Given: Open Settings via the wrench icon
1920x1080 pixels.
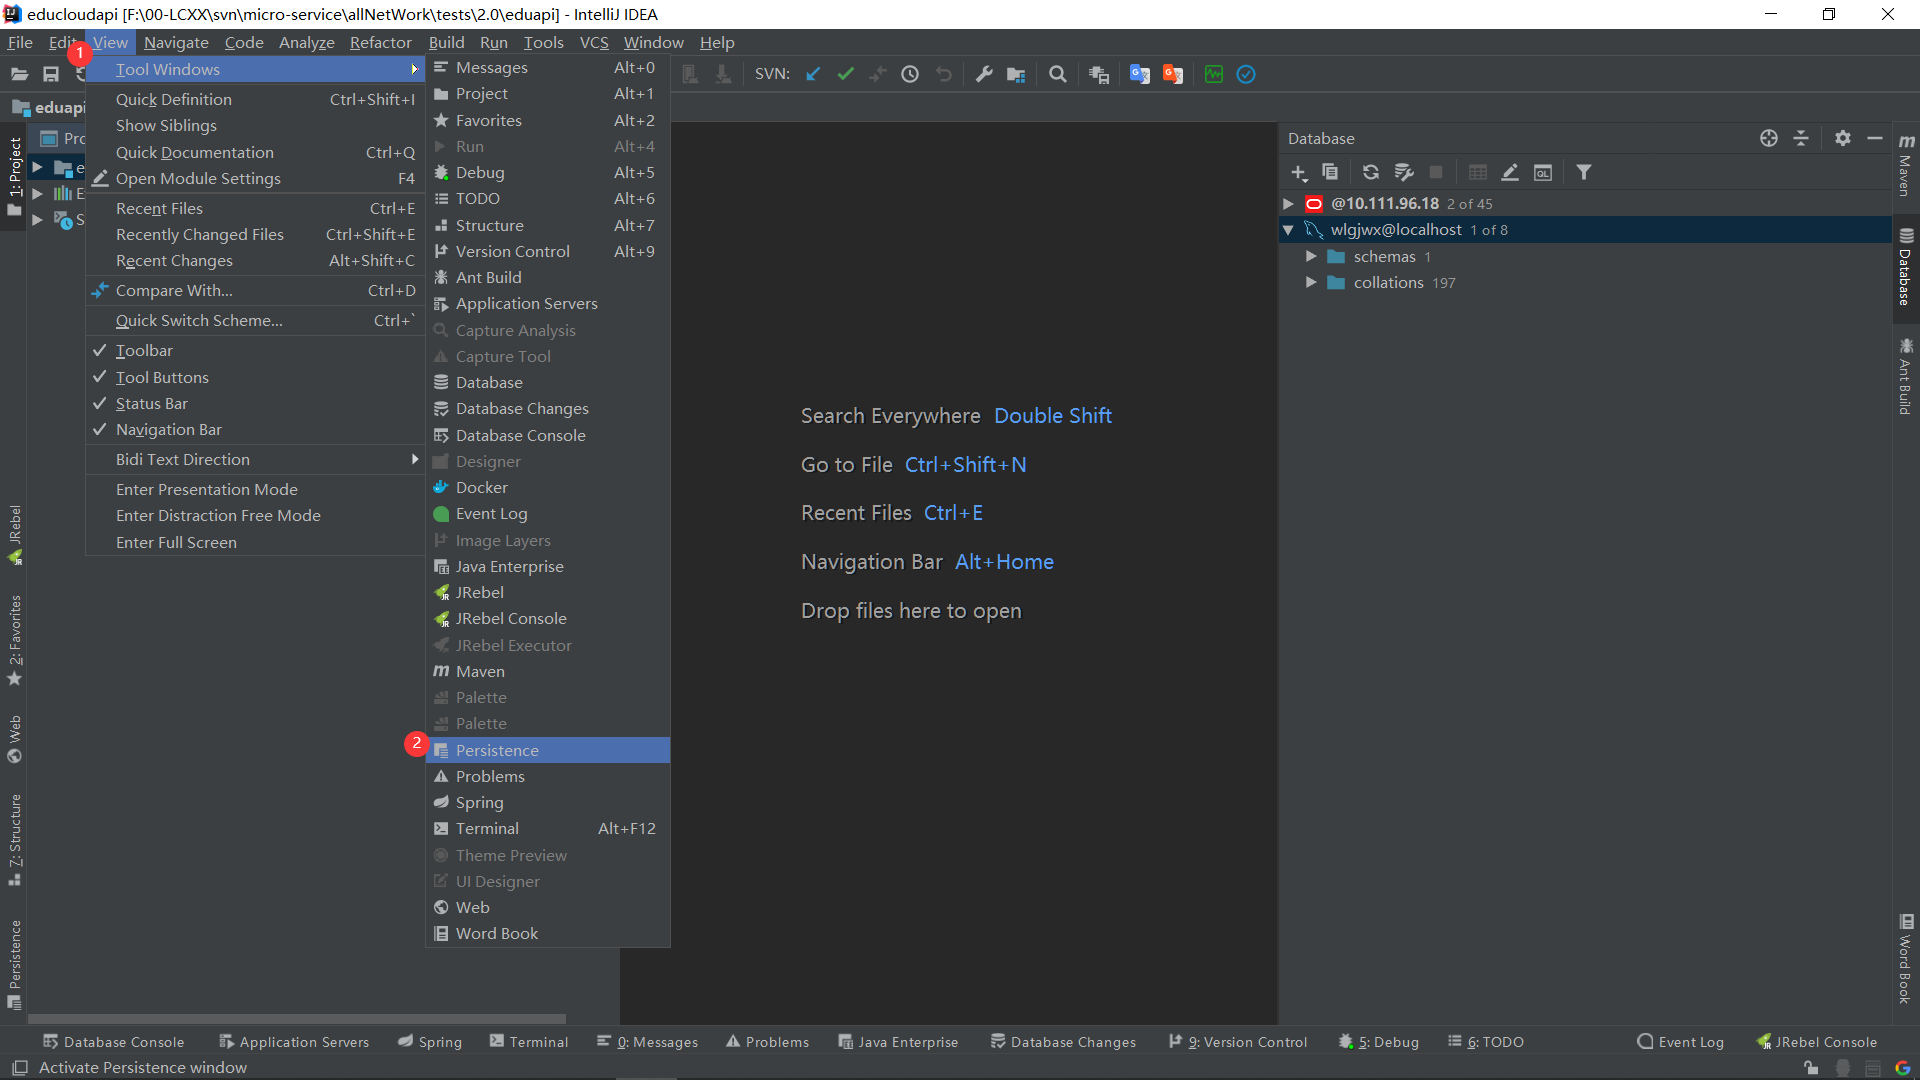Looking at the screenshot, I should 984,74.
